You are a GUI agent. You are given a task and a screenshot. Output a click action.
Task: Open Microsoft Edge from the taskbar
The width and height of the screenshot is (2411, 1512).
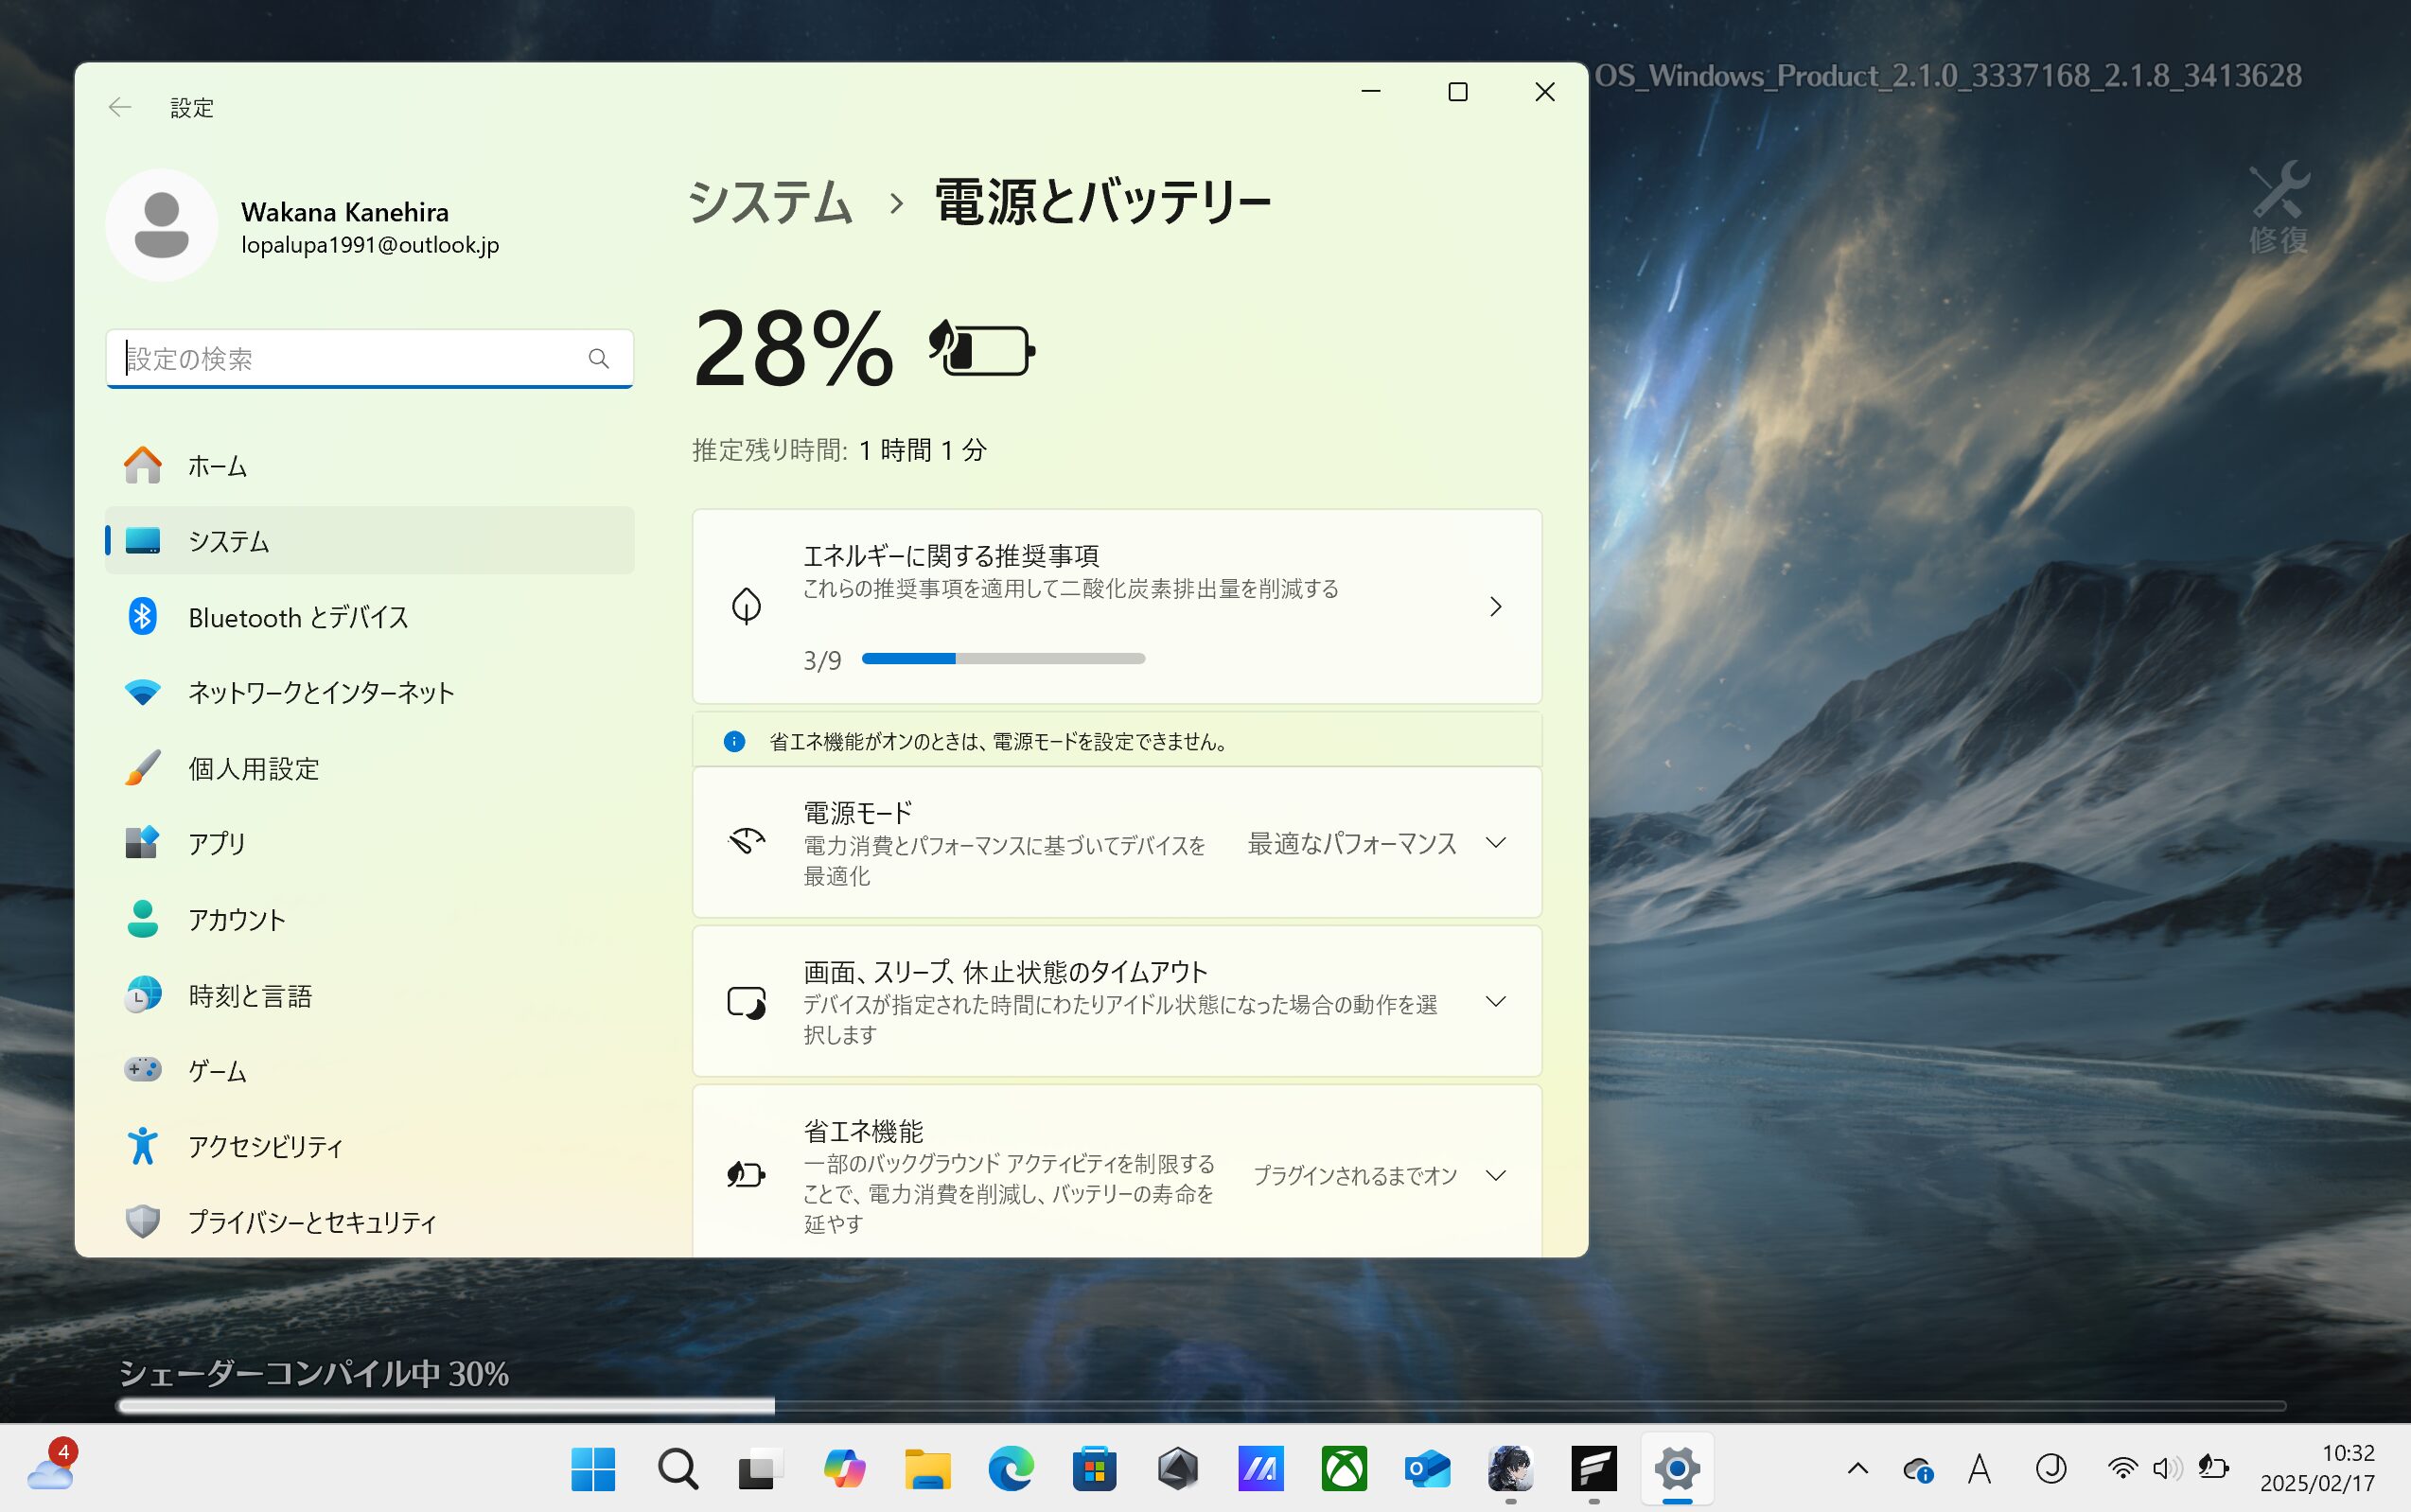[x=1010, y=1469]
